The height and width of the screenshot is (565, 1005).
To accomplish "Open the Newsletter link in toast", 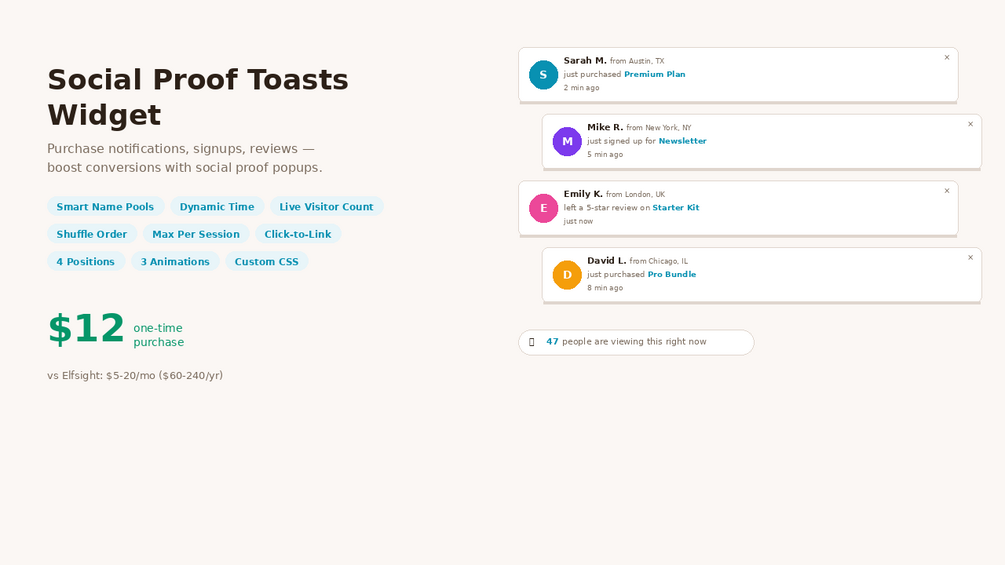I will [x=682, y=141].
